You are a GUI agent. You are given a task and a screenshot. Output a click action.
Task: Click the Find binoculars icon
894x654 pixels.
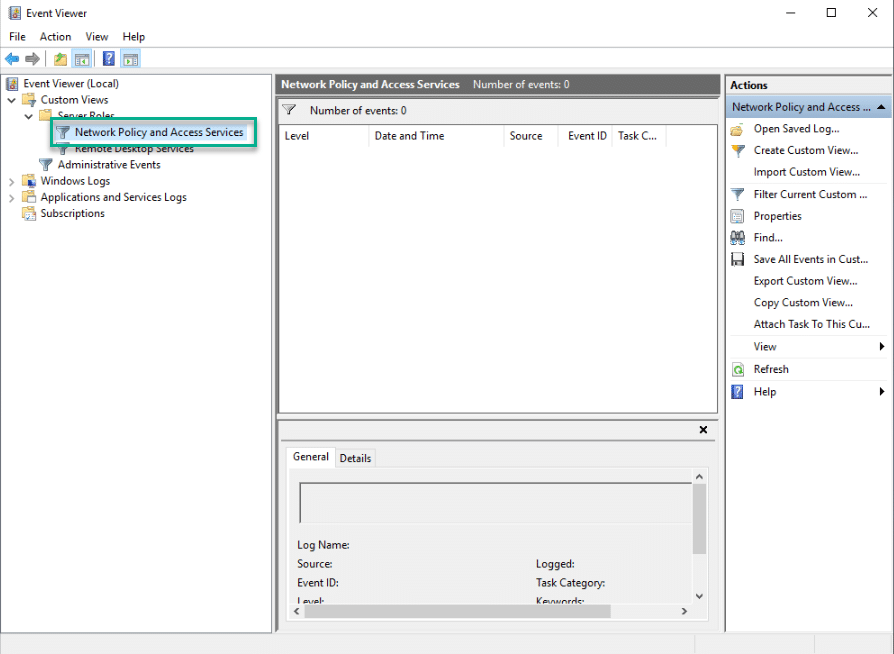738,237
